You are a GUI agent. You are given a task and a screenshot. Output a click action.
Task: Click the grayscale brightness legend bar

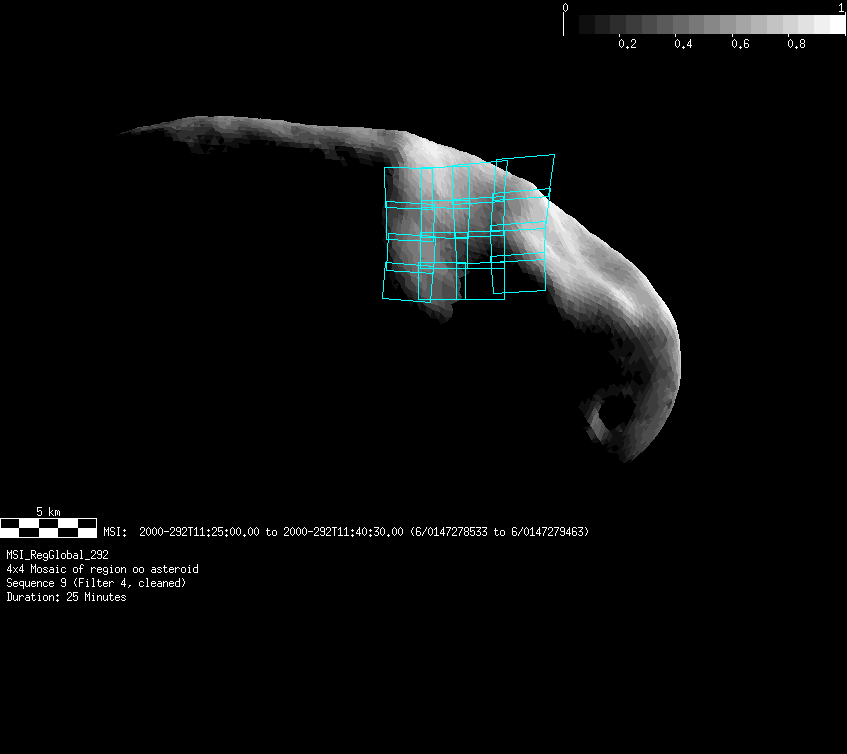(704, 24)
